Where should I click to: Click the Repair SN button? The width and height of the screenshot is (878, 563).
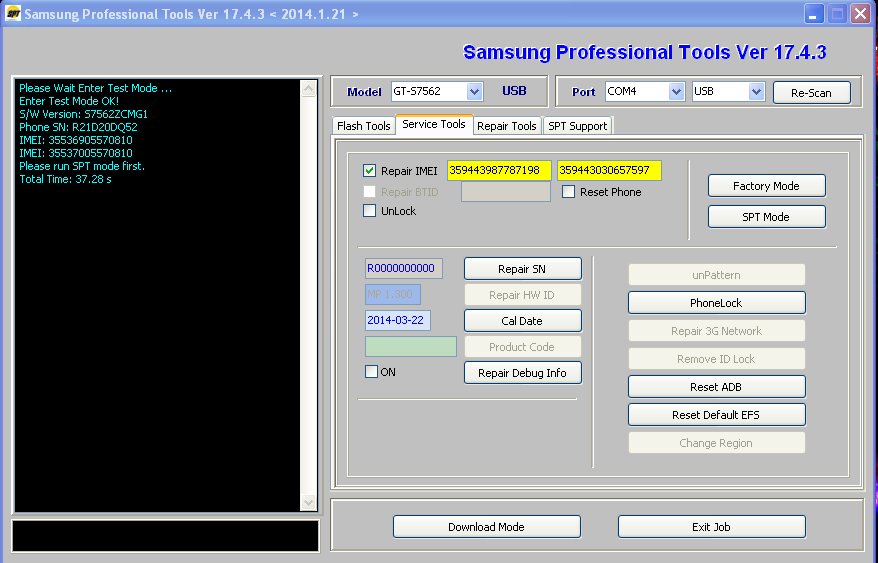(522, 269)
